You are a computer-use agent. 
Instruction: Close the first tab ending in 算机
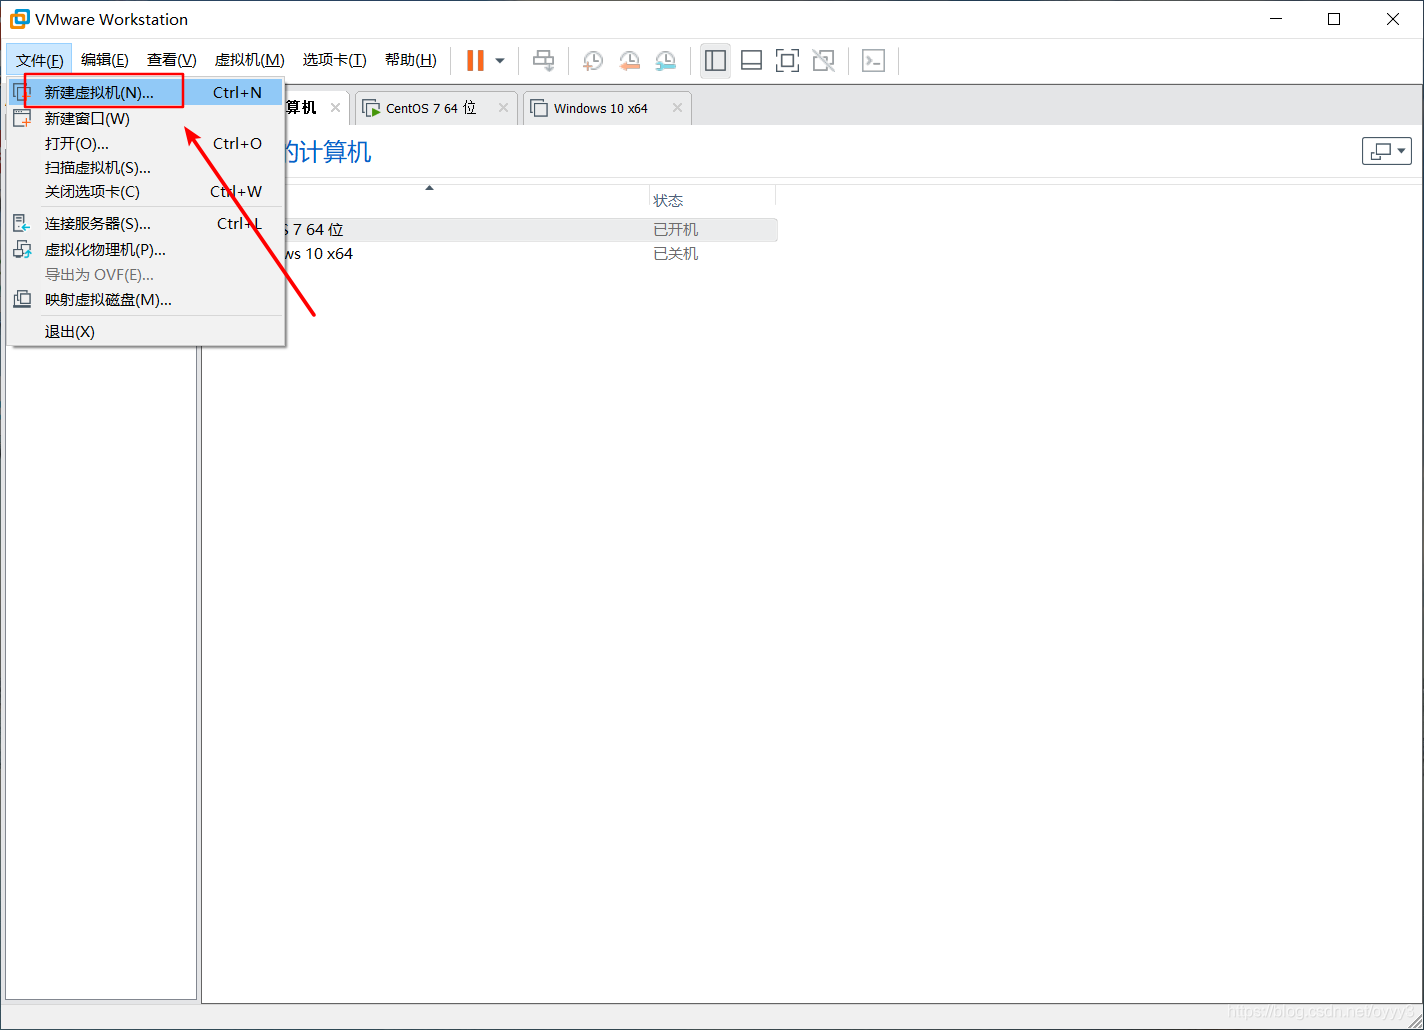coord(335,108)
